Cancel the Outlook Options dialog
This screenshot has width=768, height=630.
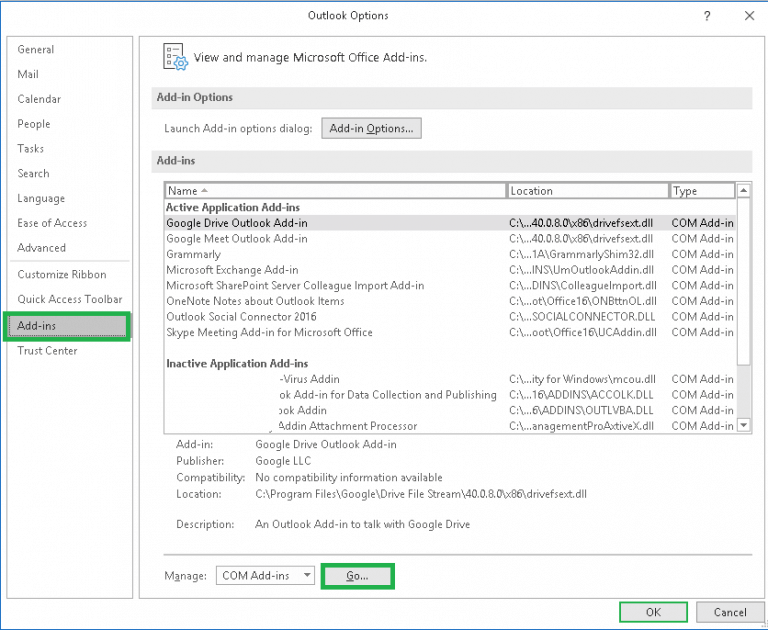[730, 612]
